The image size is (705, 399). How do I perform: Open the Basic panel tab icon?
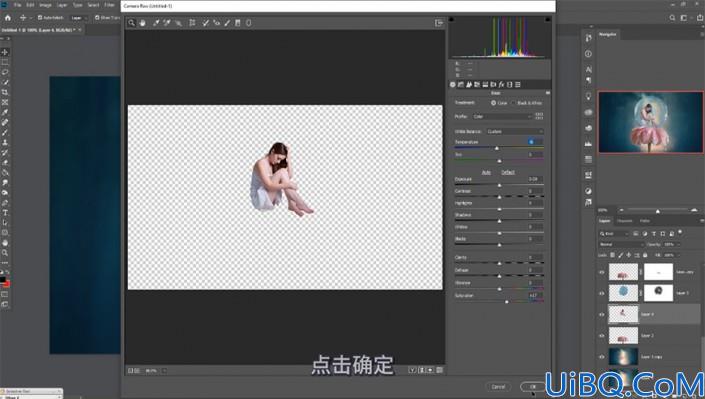click(453, 85)
